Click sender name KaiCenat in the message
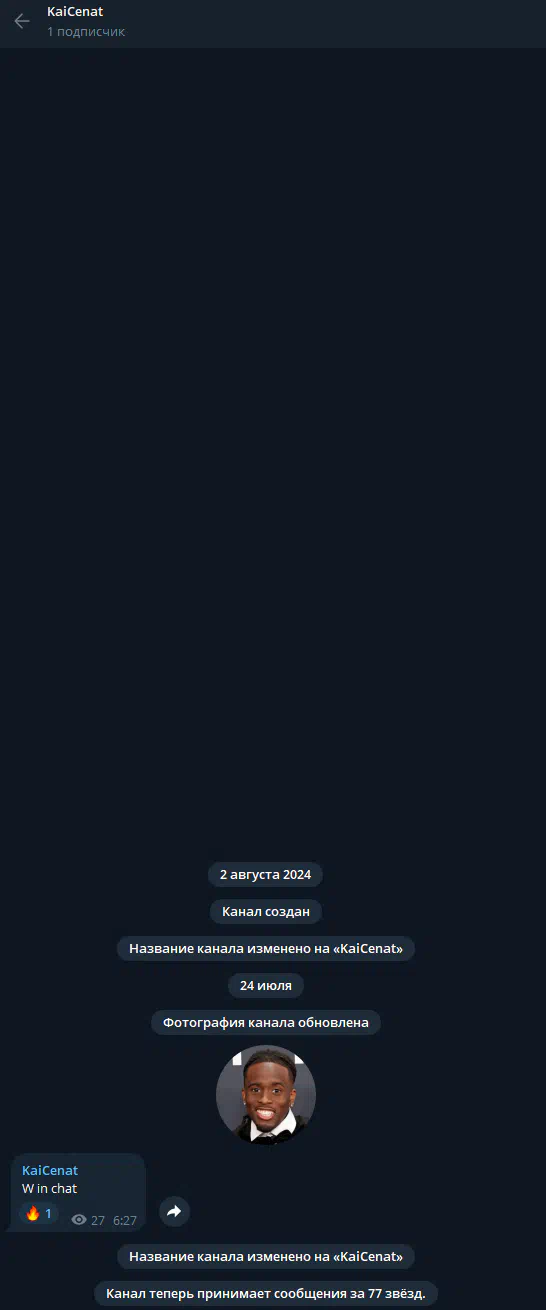 50,1171
